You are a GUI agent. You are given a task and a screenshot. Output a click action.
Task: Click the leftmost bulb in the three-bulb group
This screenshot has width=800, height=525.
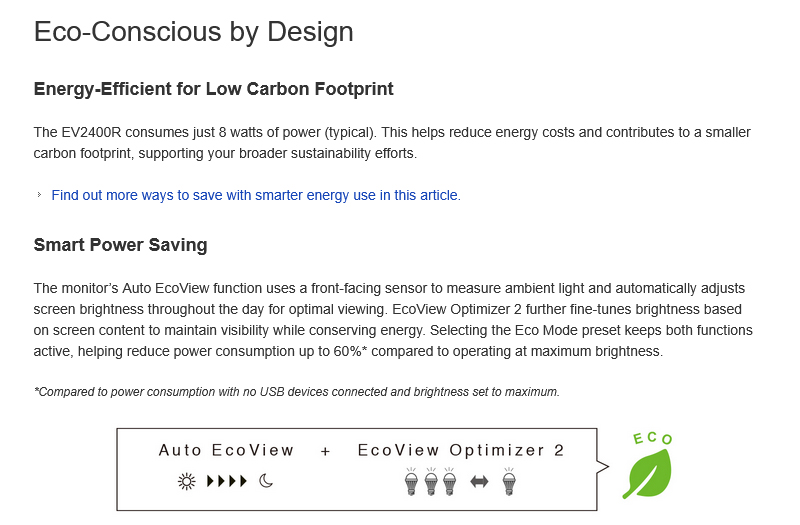click(x=410, y=481)
